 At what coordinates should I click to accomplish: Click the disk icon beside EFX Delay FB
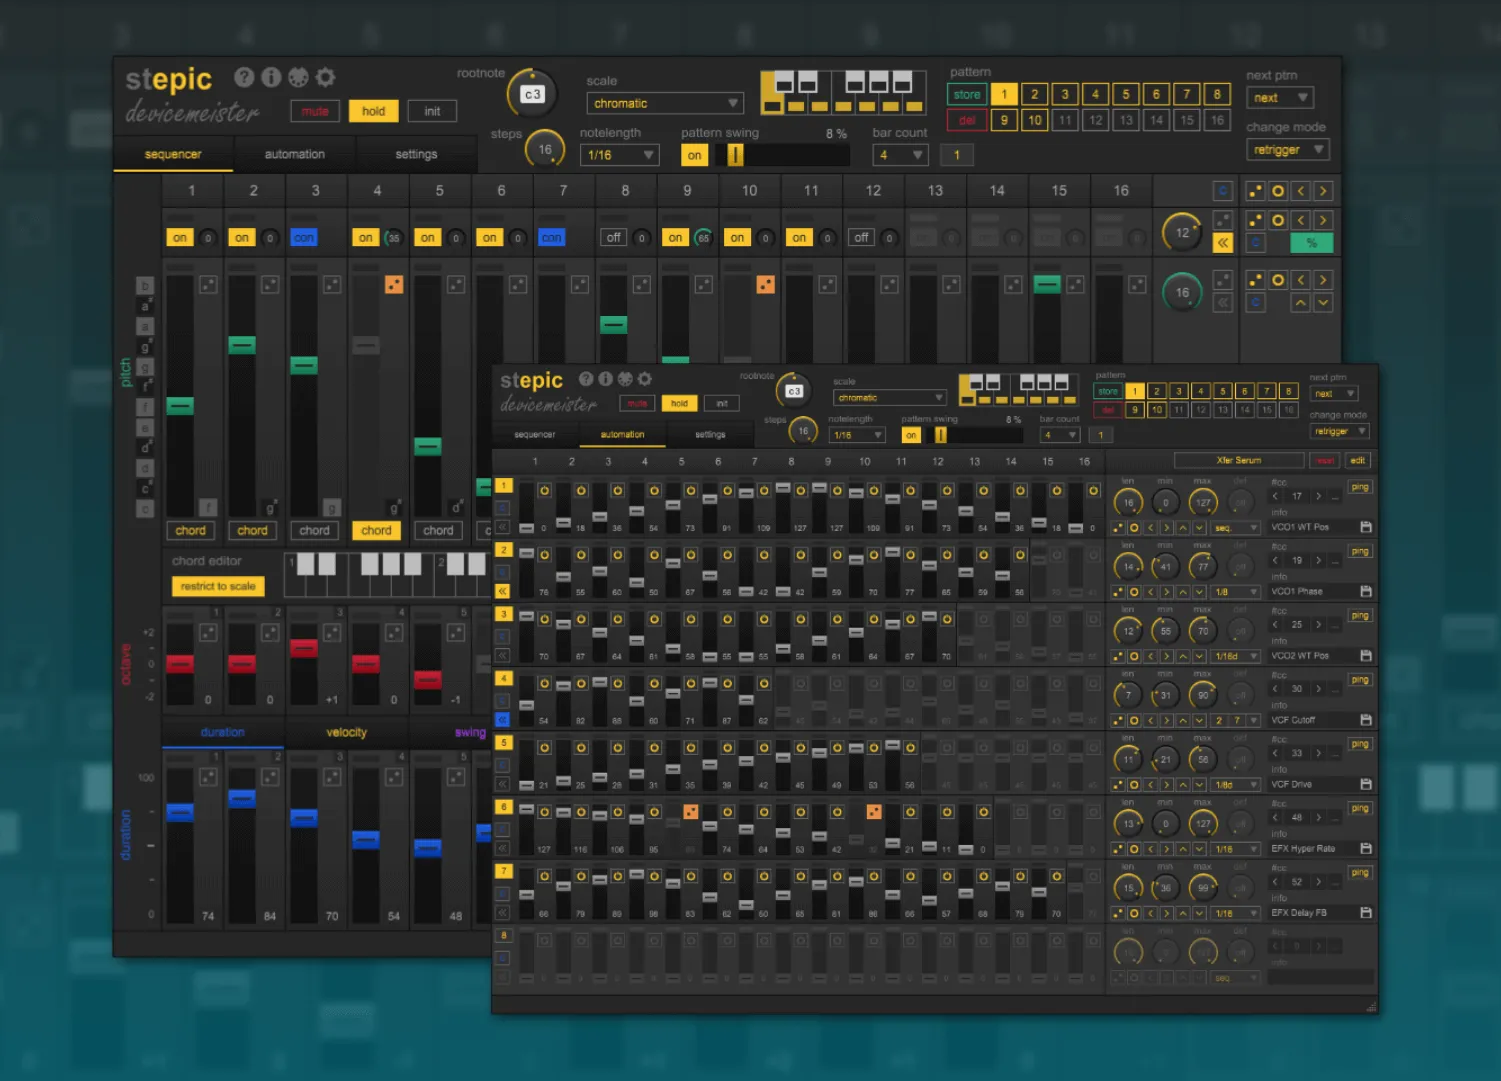click(1366, 913)
